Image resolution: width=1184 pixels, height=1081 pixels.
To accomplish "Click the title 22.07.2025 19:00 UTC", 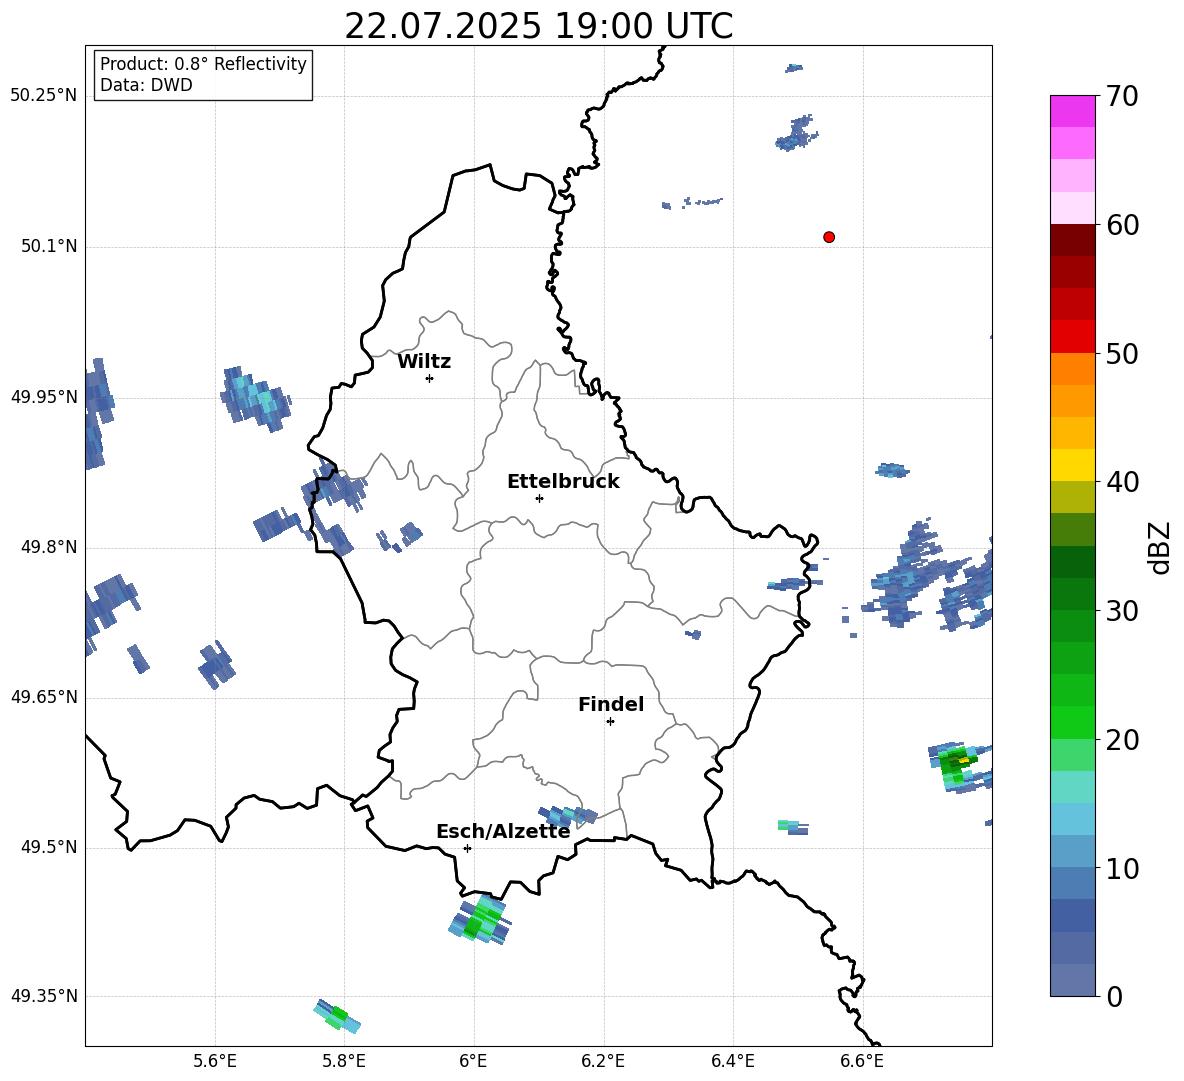I will point(538,26).
